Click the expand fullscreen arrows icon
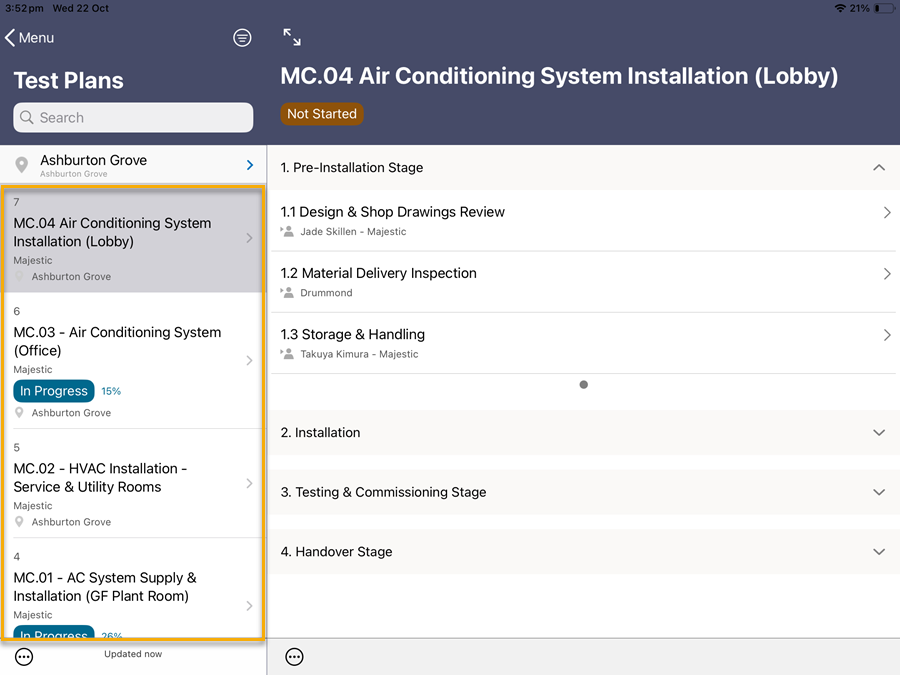 tap(292, 37)
